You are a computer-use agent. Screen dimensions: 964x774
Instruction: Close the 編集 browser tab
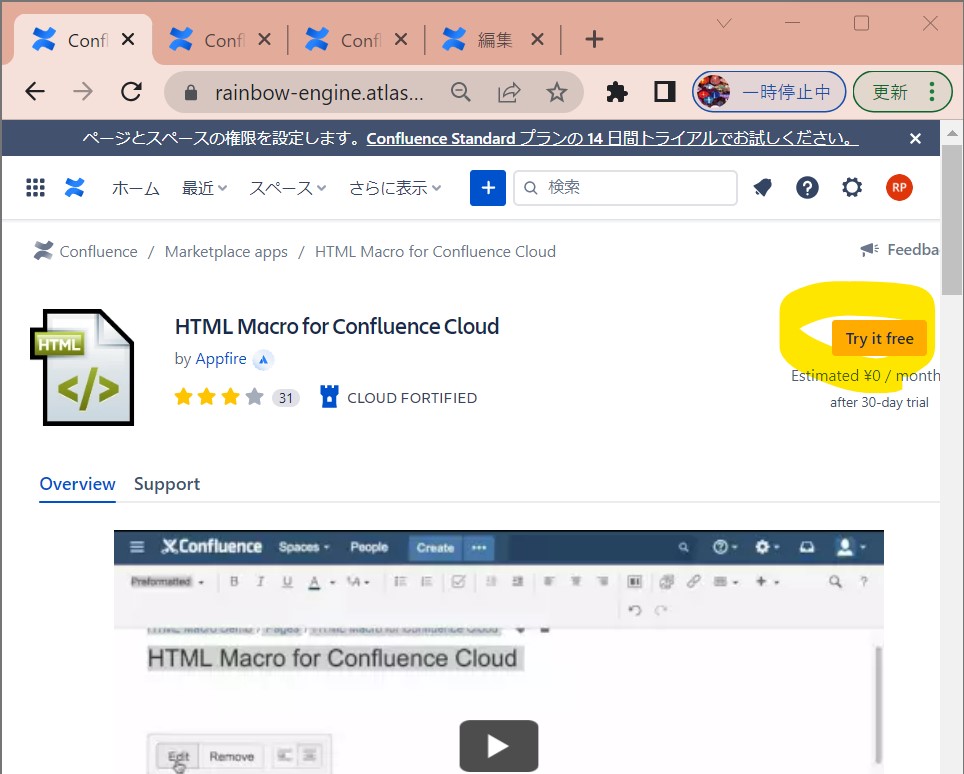537,39
